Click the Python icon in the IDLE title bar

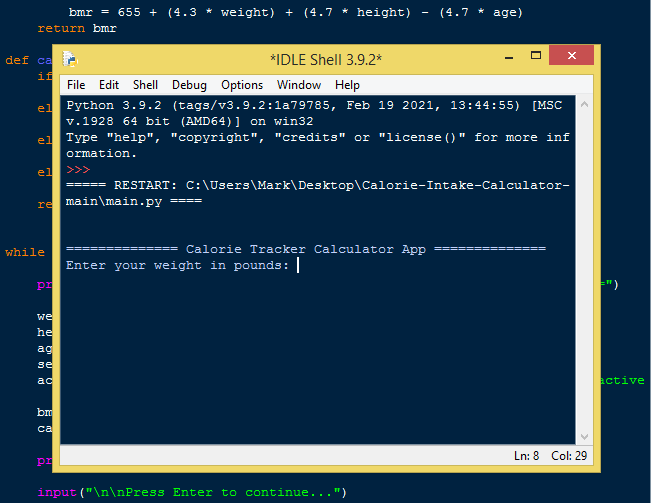tap(69, 58)
